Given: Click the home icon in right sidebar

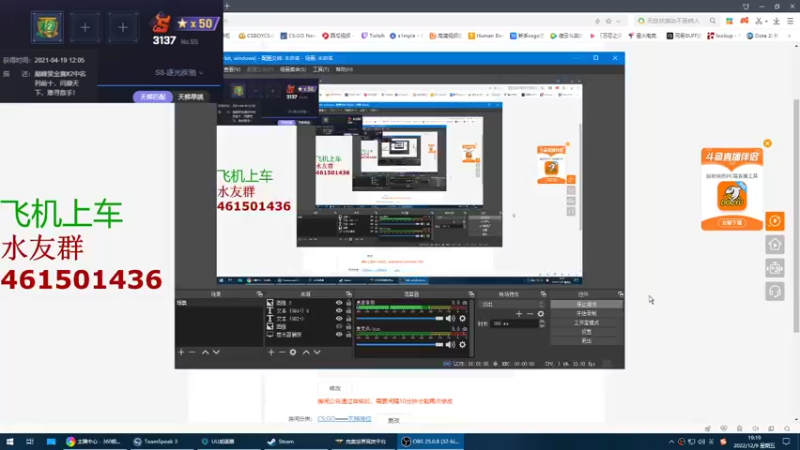Looking at the screenshot, I should [x=774, y=245].
